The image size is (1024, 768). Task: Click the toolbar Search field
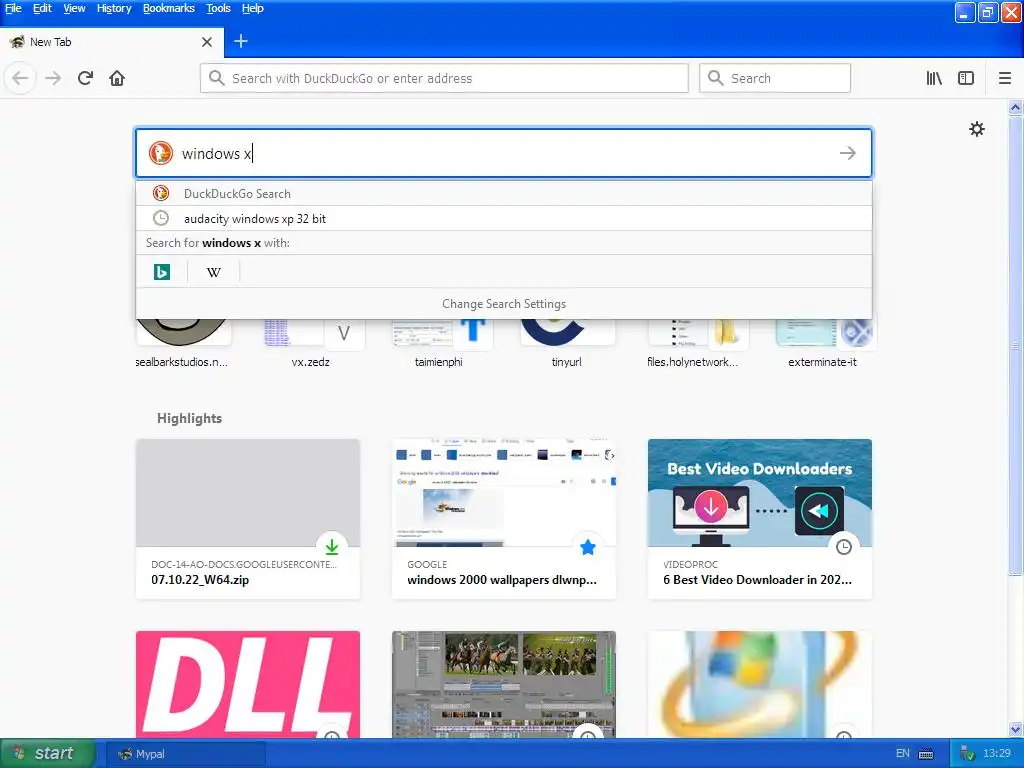(775, 78)
